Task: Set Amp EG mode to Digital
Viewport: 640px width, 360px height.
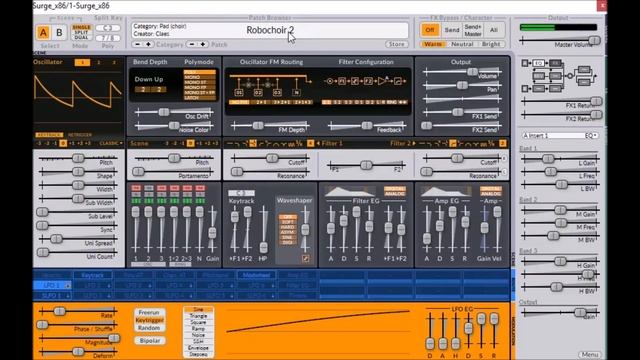Action: [491, 189]
